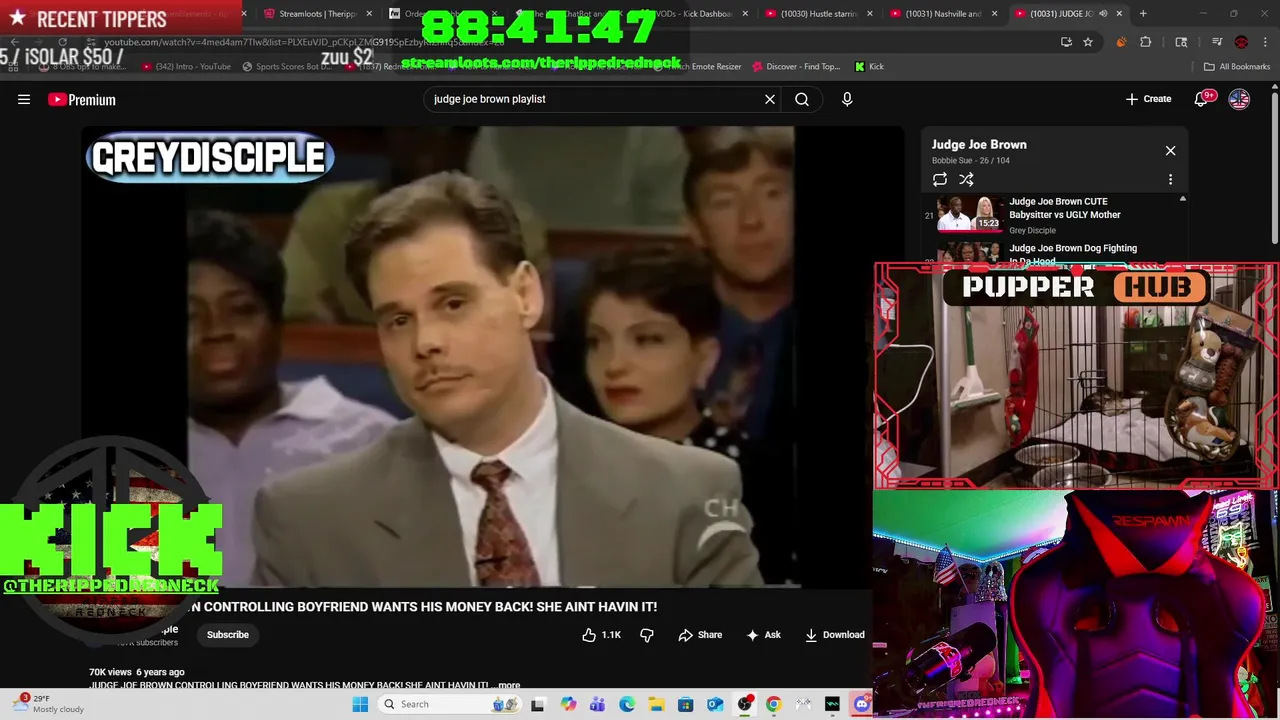Image resolution: width=1280 pixels, height=720 pixels.
Task: Mute the (10031) JUDGE JOE tab audio
Action: (1103, 14)
